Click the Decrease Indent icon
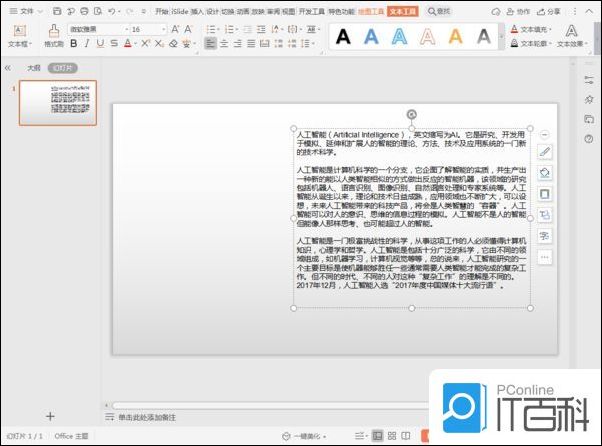Image resolution: width=602 pixels, height=446 pixels. point(248,29)
